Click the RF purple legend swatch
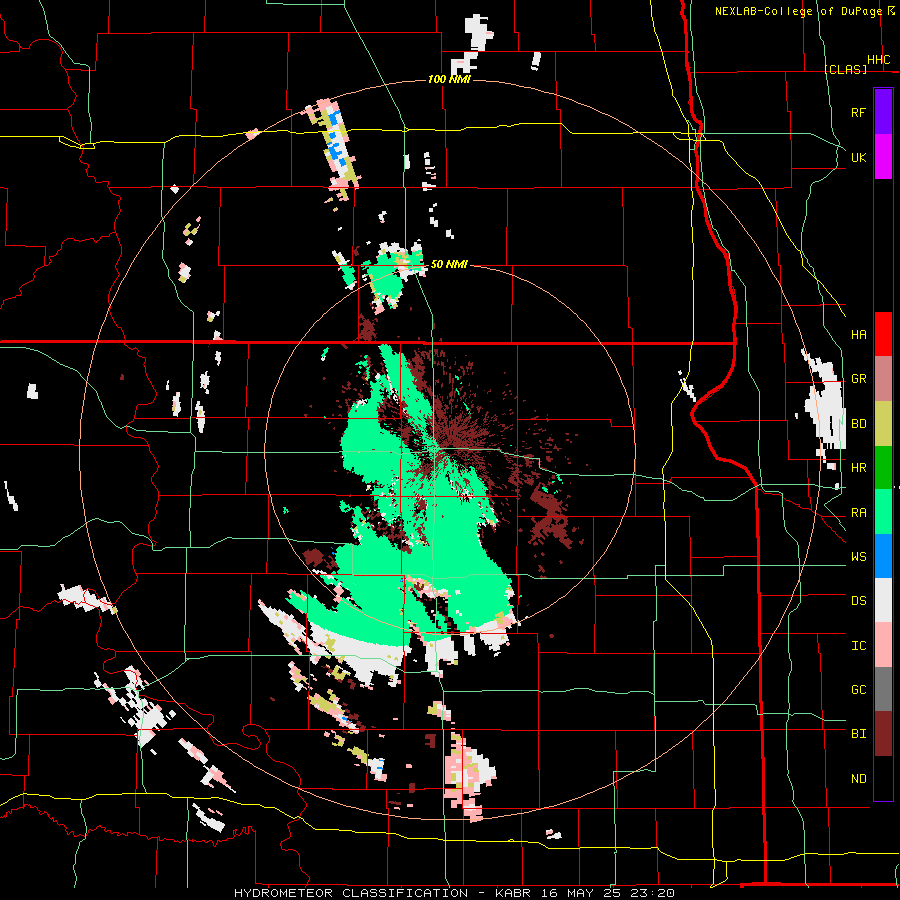 tap(883, 112)
